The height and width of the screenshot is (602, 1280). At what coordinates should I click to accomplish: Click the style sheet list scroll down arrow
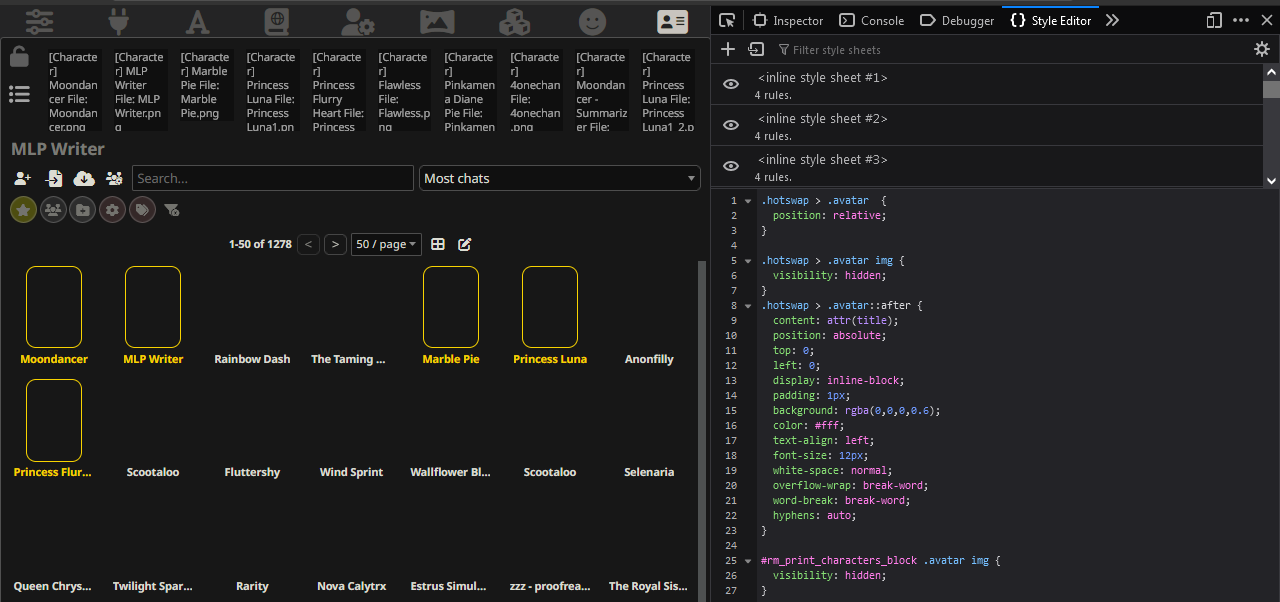coord(1271,181)
